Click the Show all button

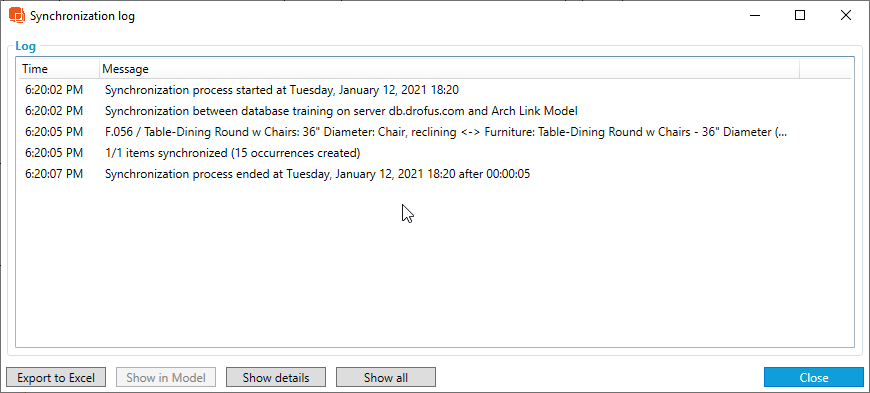coord(386,377)
